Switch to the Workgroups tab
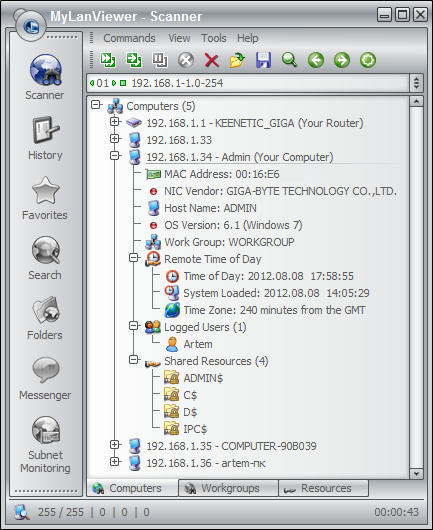Screen dimensions: 433x530 tap(228, 488)
